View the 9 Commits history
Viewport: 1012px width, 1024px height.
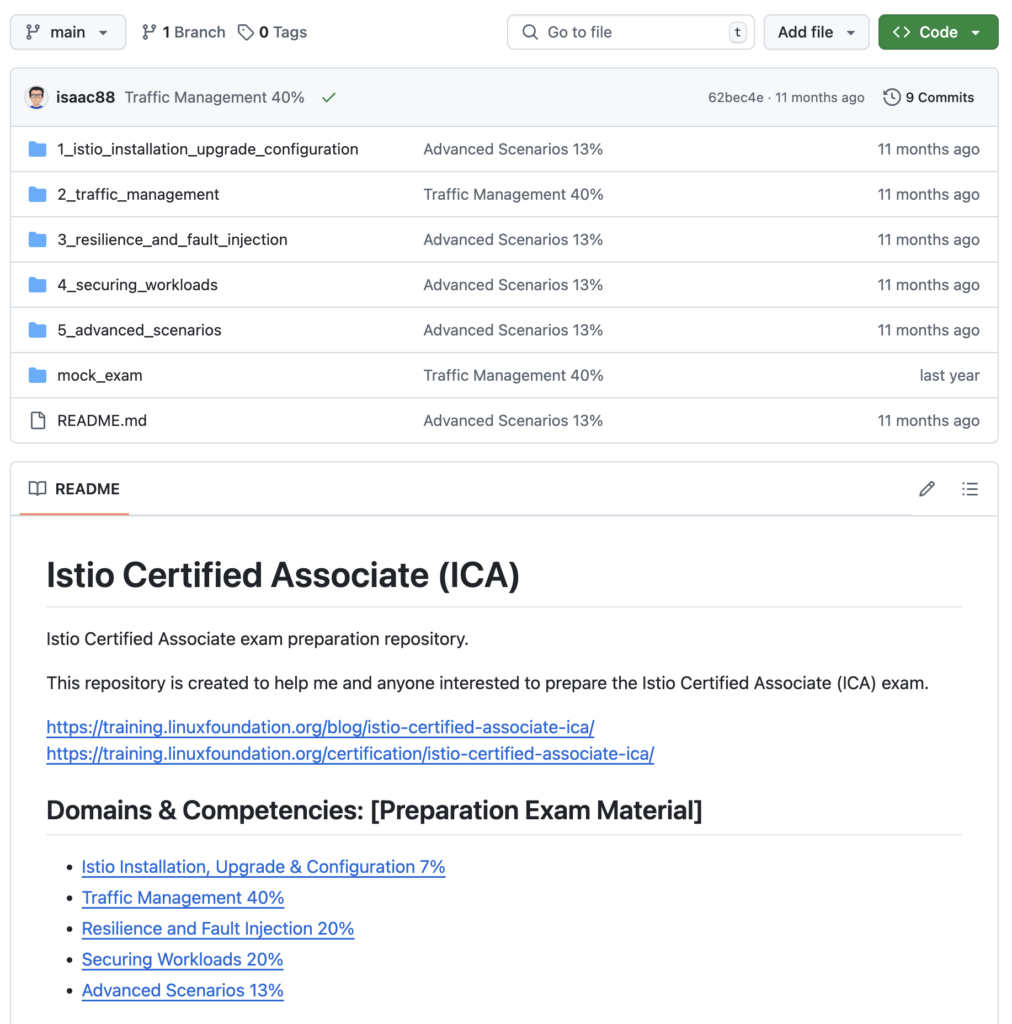(x=928, y=97)
